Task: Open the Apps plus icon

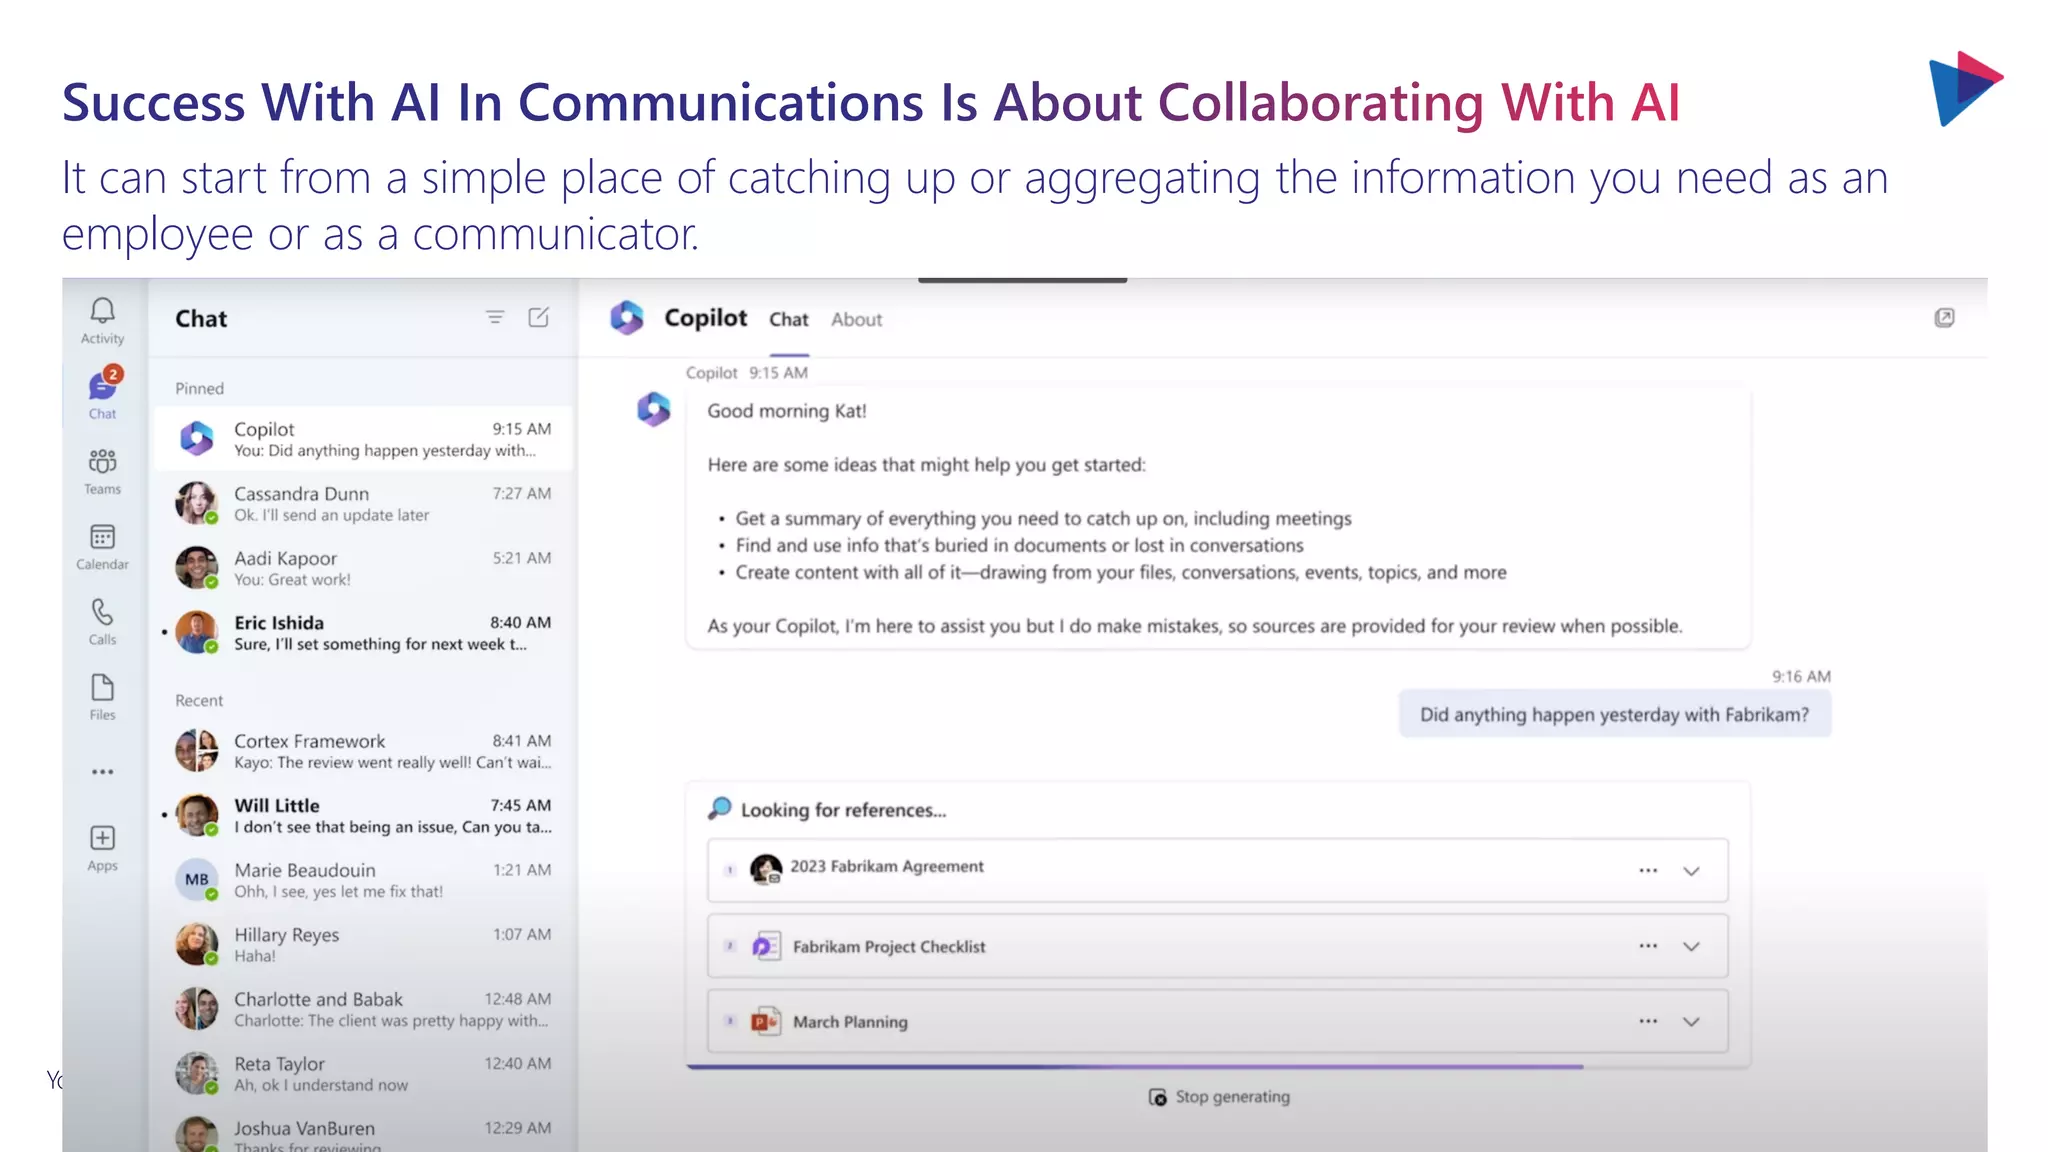Action: pyautogui.click(x=102, y=838)
